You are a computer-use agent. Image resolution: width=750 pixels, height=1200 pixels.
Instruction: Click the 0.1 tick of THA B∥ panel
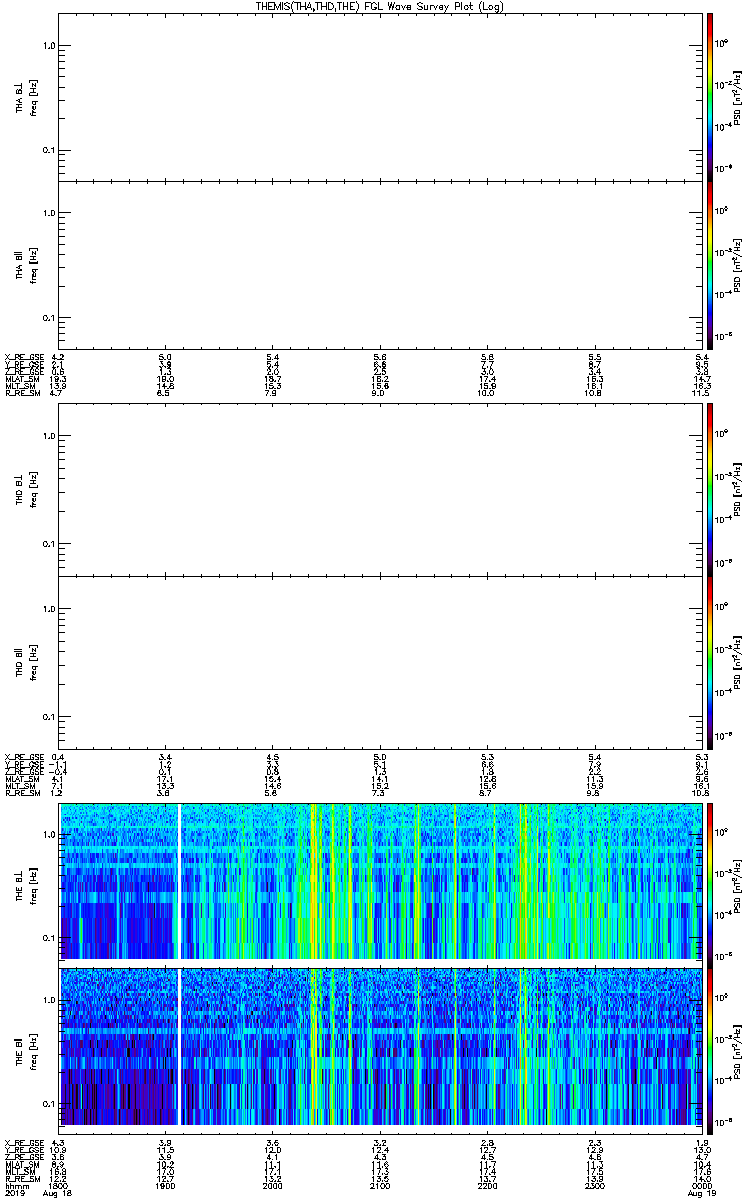pyautogui.click(x=48, y=318)
